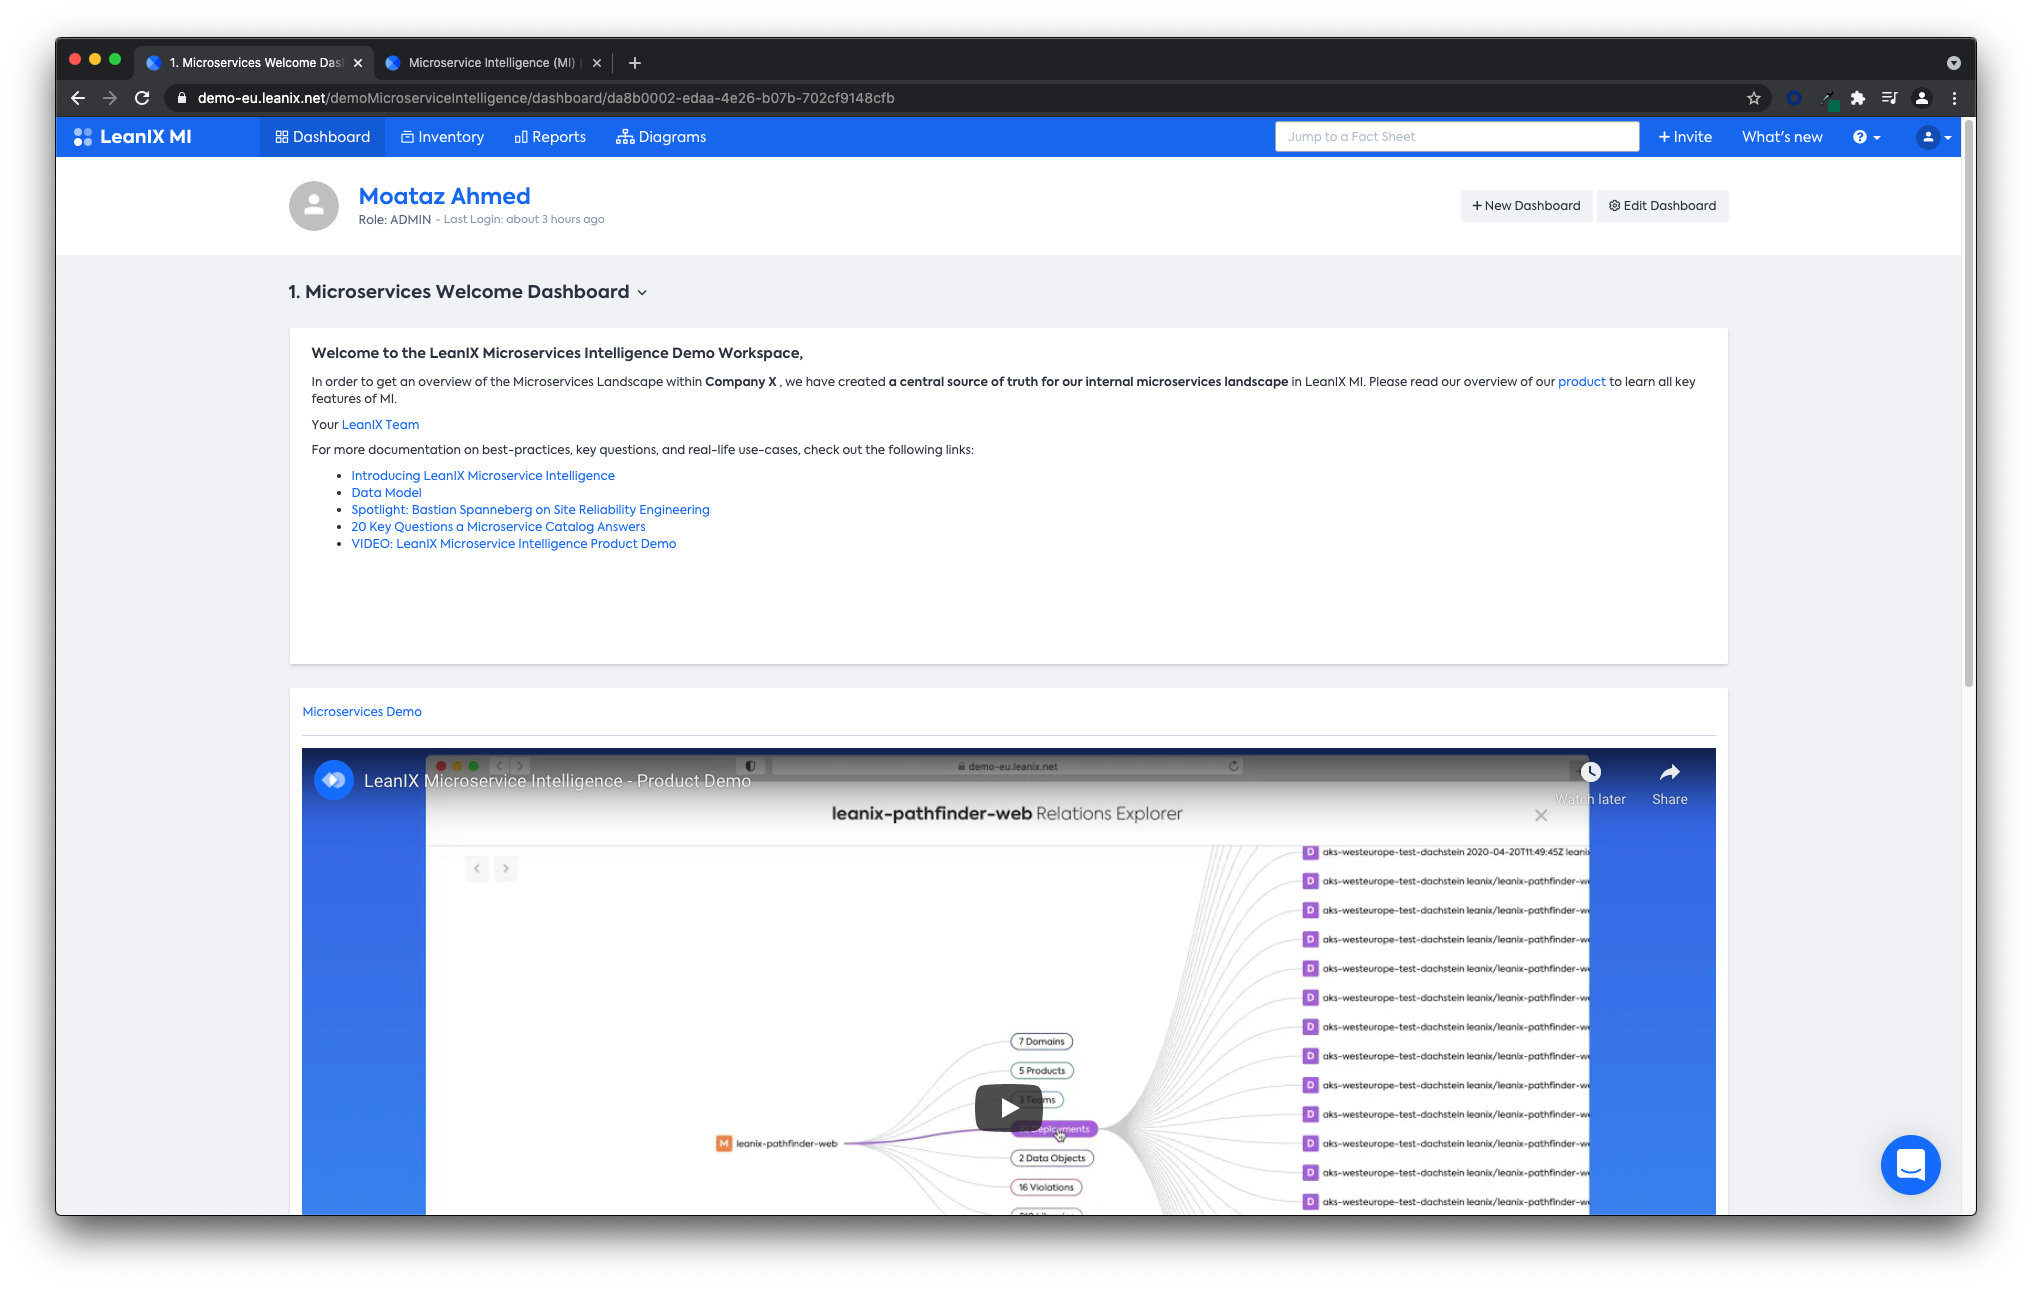Expand the Microservices Welcome Dashboard title chevron
The image size is (2032, 1289).
[x=642, y=293]
